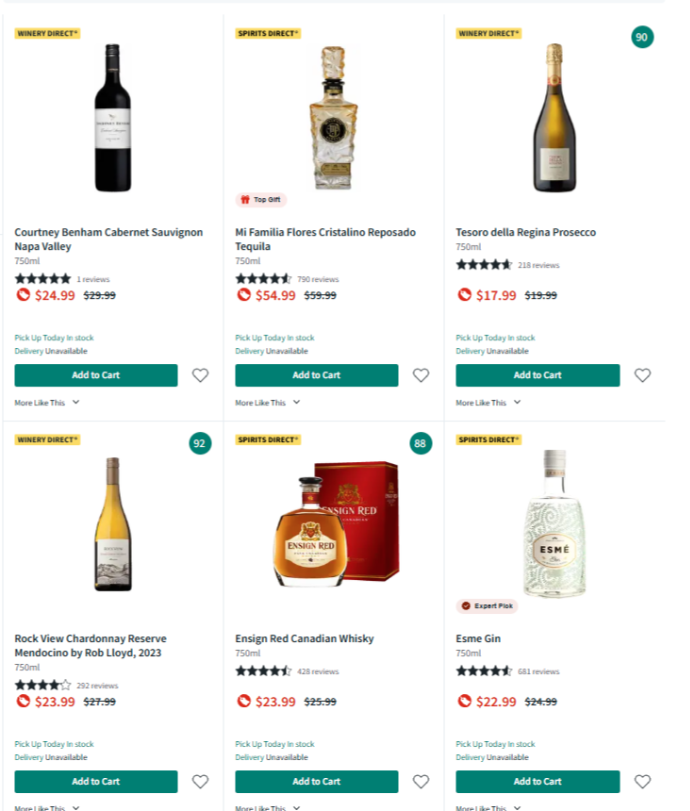Image resolution: width=690 pixels, height=811 pixels.
Task: Click the 92 rating badge on Rock View Chardonnay
Action: tap(199, 442)
